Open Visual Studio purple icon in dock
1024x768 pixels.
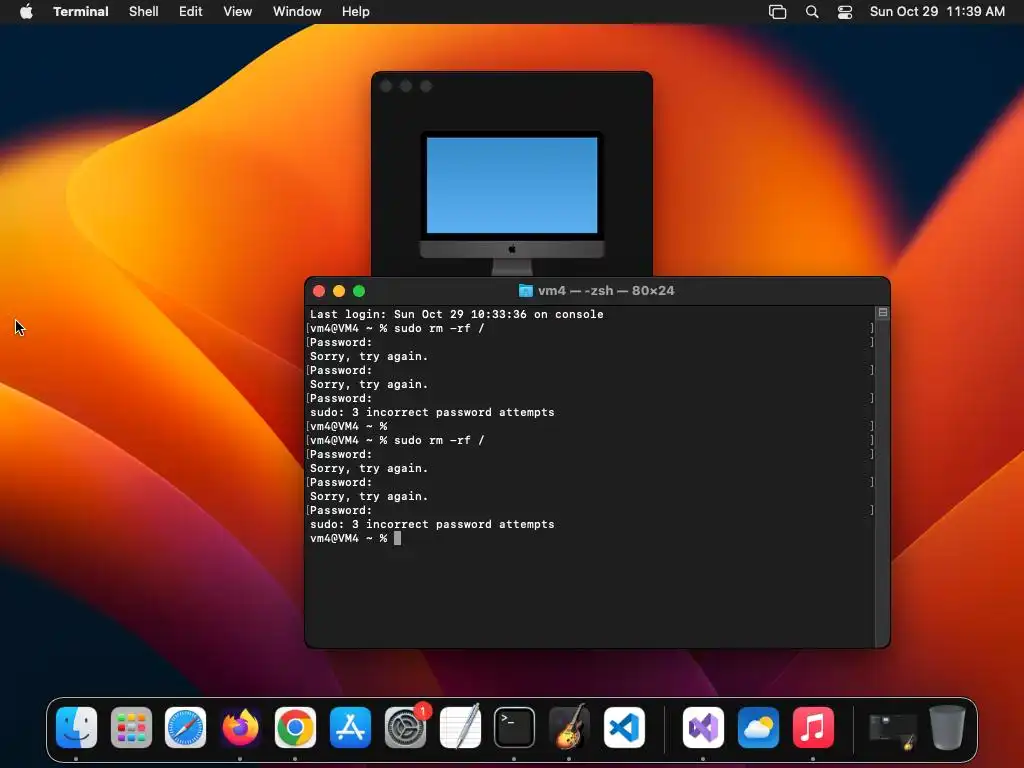coord(703,727)
